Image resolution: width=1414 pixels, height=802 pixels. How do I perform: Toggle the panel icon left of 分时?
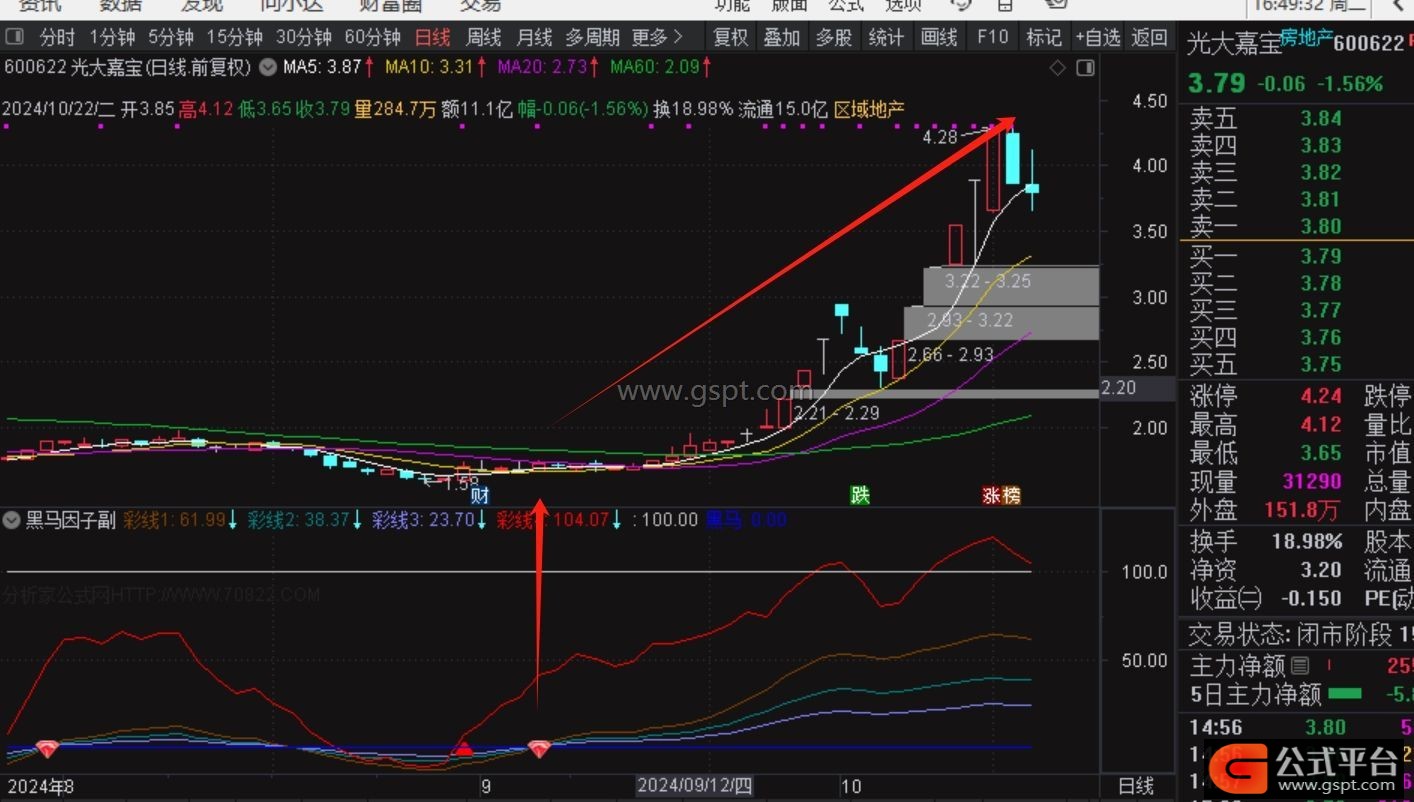14,38
